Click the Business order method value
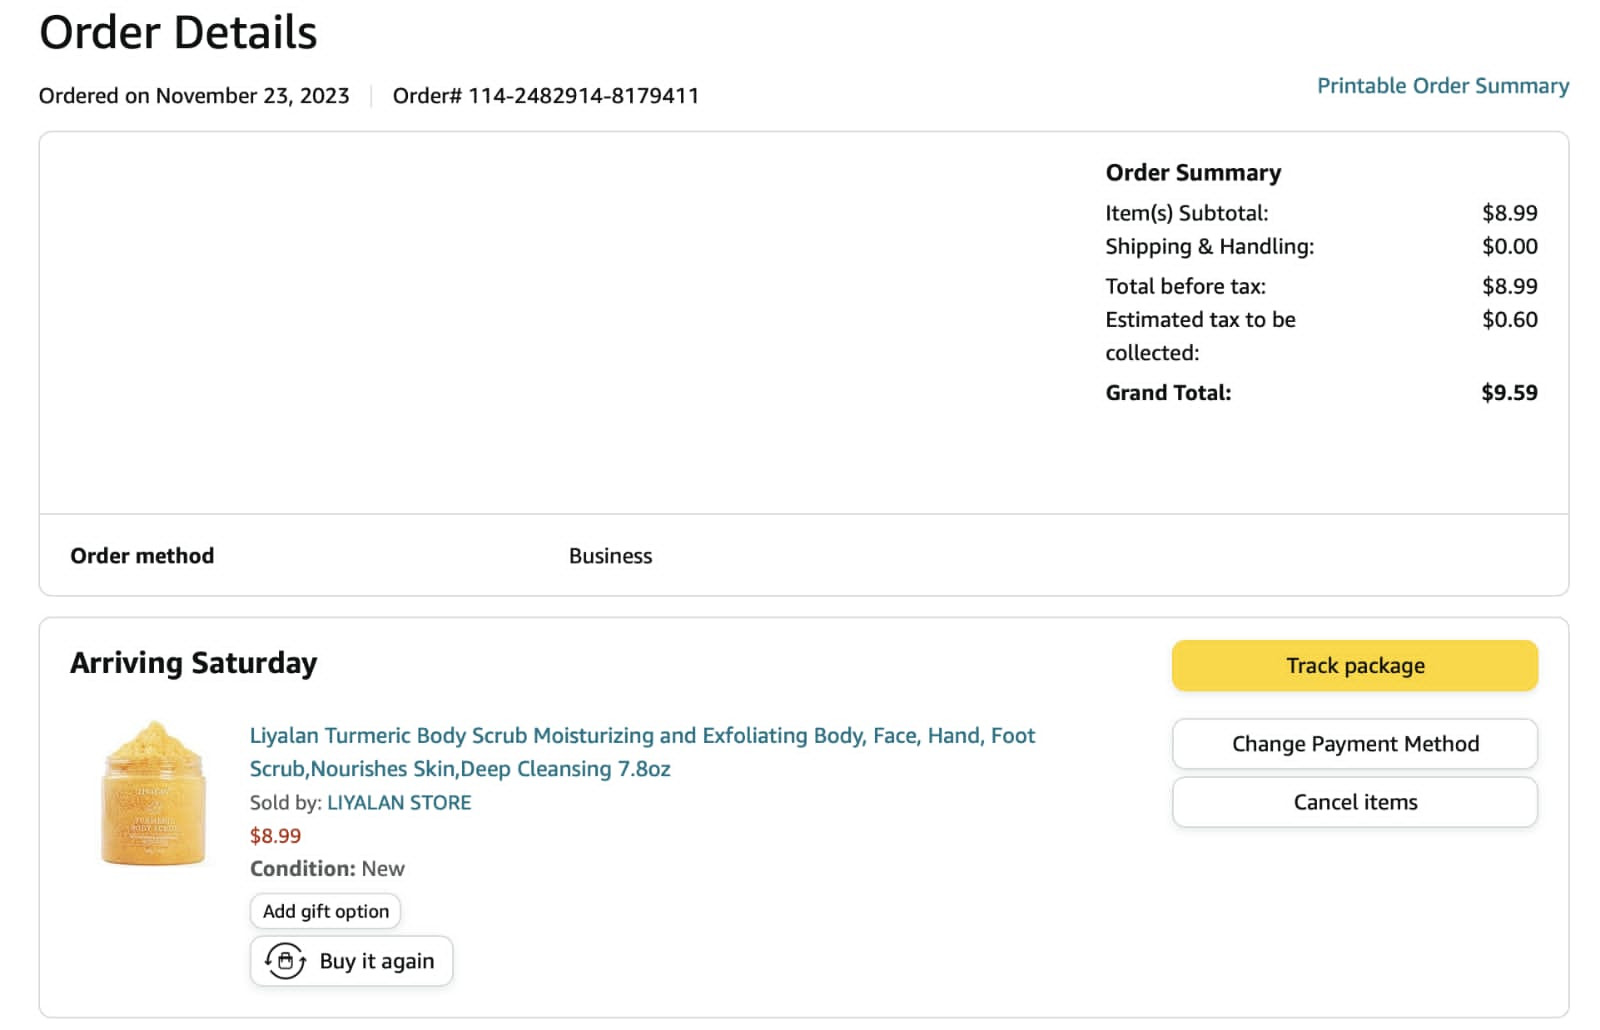The height and width of the screenshot is (1030, 1600). [610, 556]
